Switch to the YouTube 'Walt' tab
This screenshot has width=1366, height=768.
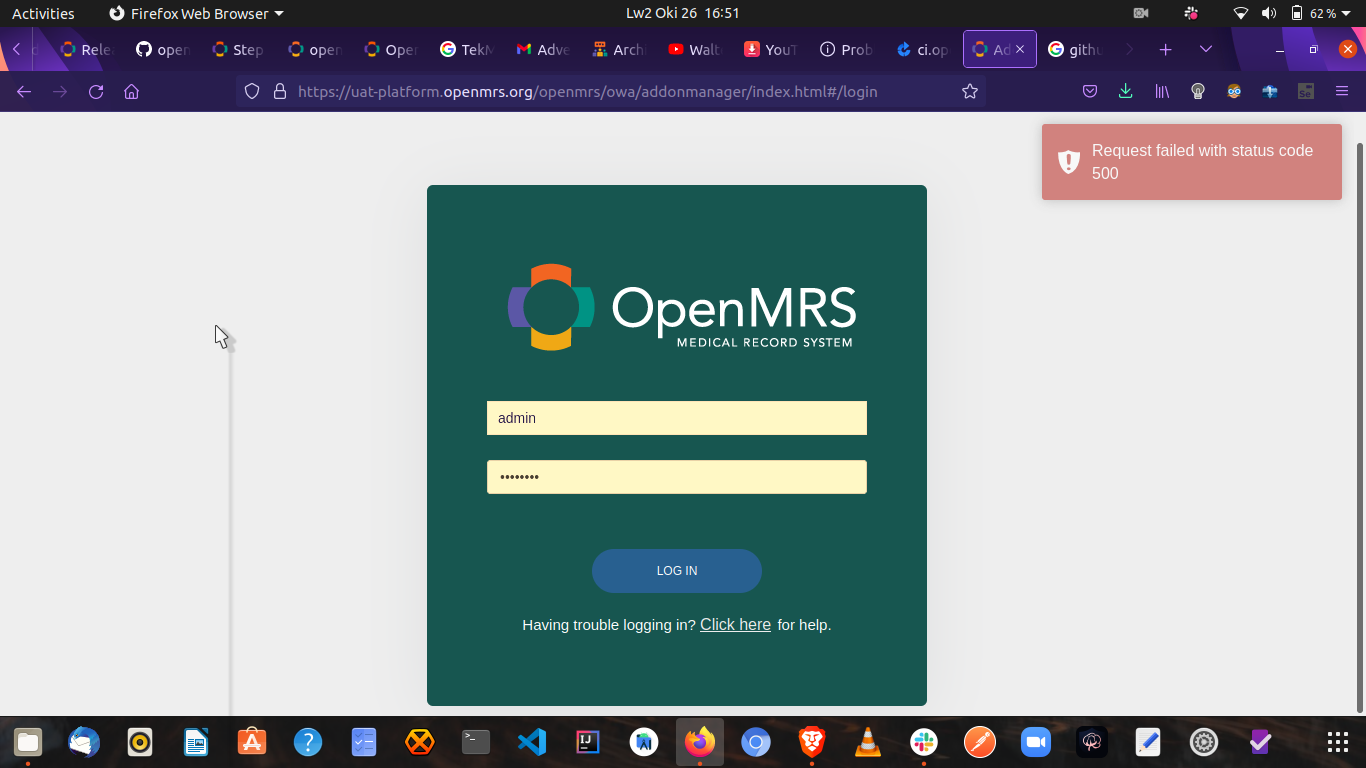695,49
